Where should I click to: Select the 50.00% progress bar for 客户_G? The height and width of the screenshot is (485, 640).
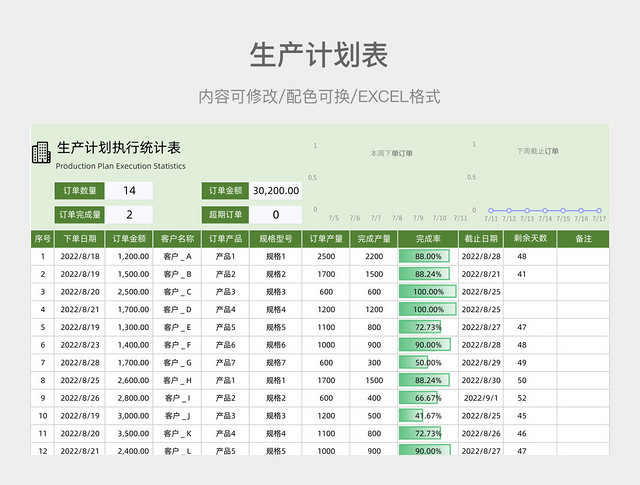pos(413,363)
